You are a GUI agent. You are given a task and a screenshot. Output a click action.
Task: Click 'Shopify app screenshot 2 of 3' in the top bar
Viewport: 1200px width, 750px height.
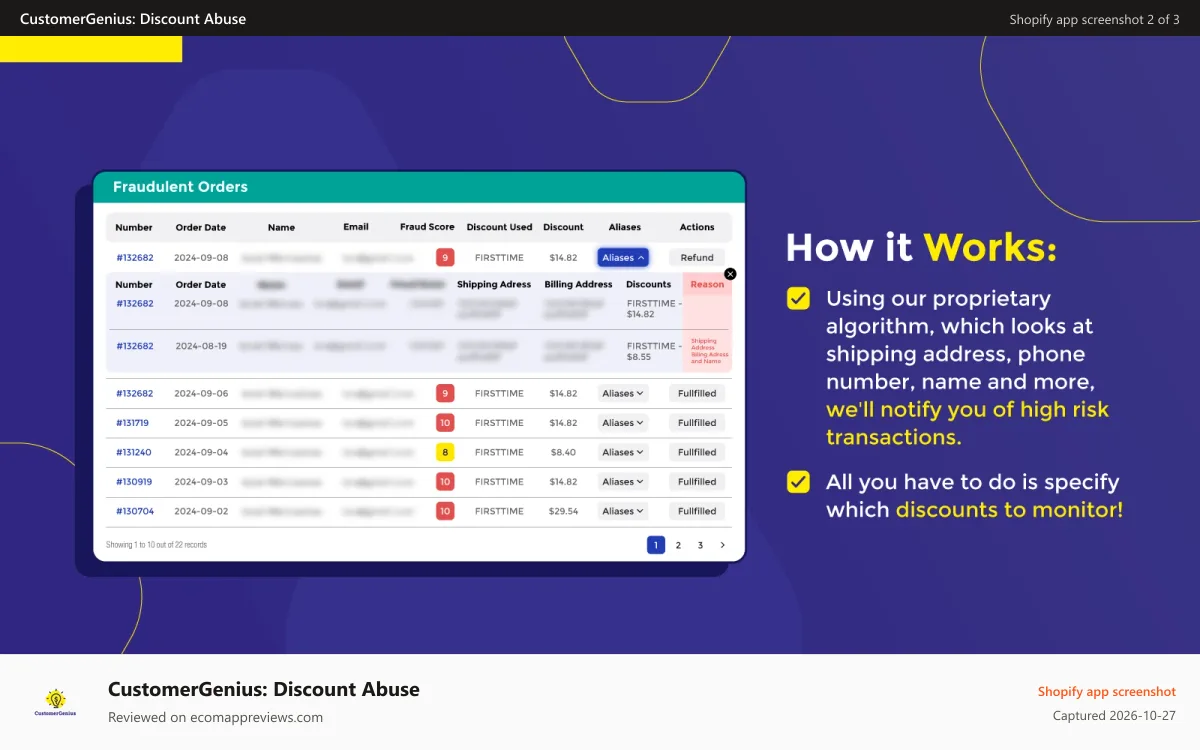[1094, 19]
